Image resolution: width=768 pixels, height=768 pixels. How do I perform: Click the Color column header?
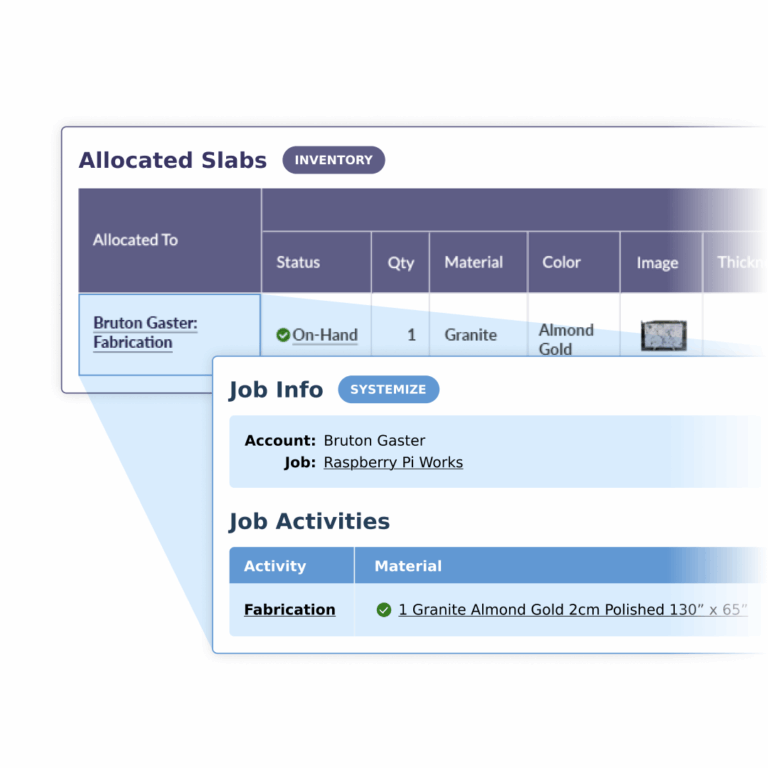pyautogui.click(x=574, y=263)
